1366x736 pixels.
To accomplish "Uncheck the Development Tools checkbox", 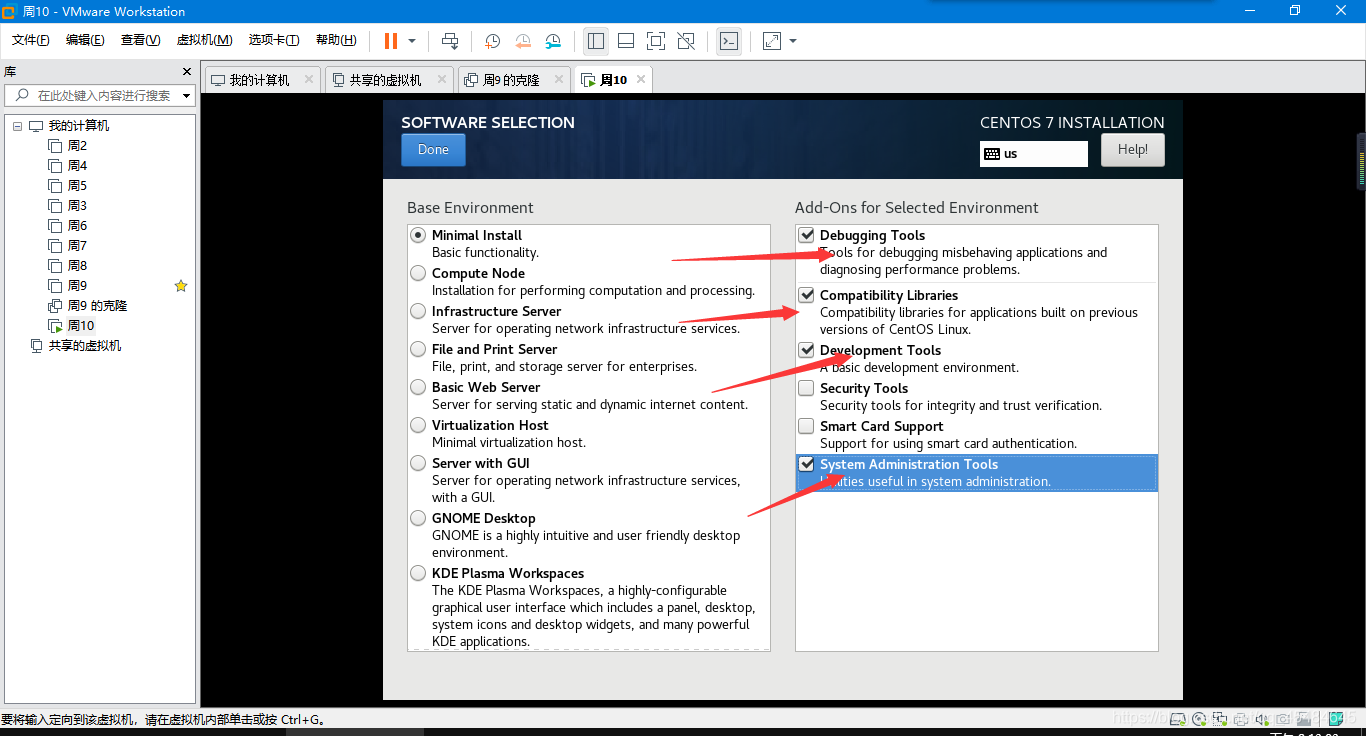I will click(806, 350).
